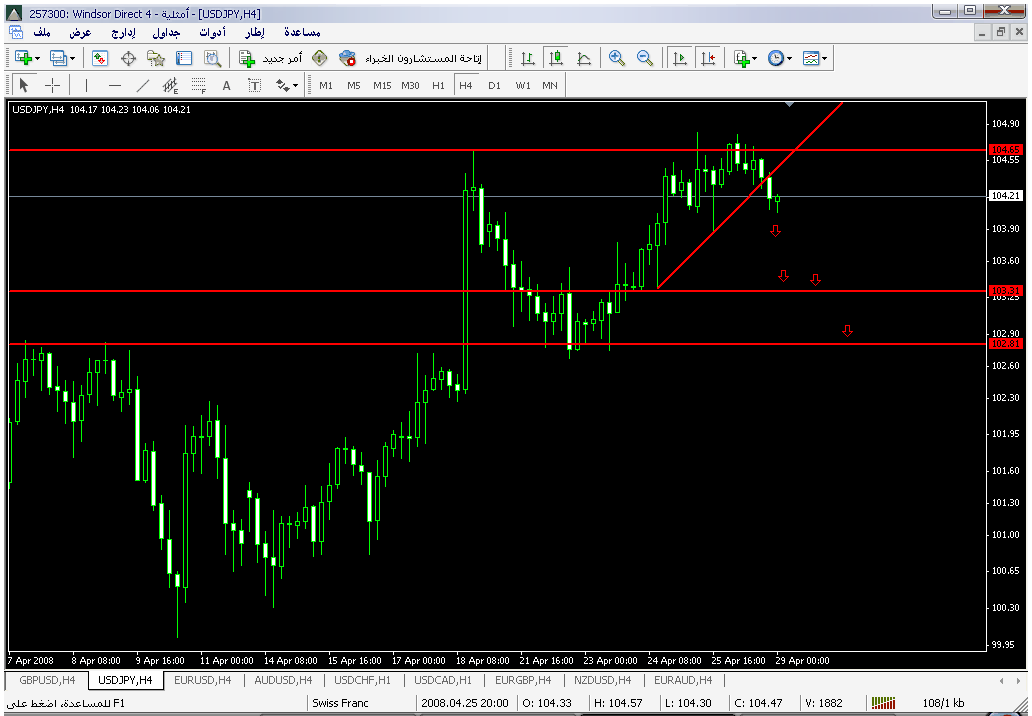
Task: Set timeframe to M5
Action: [x=354, y=86]
